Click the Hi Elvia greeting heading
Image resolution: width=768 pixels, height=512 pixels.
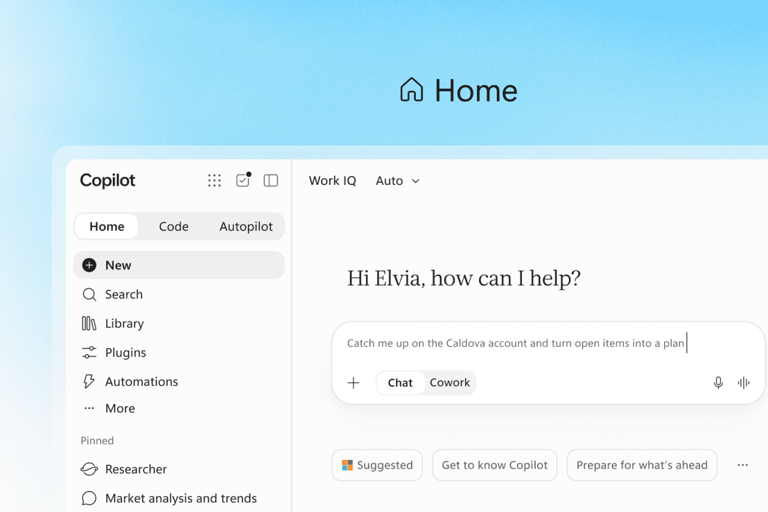tap(464, 278)
